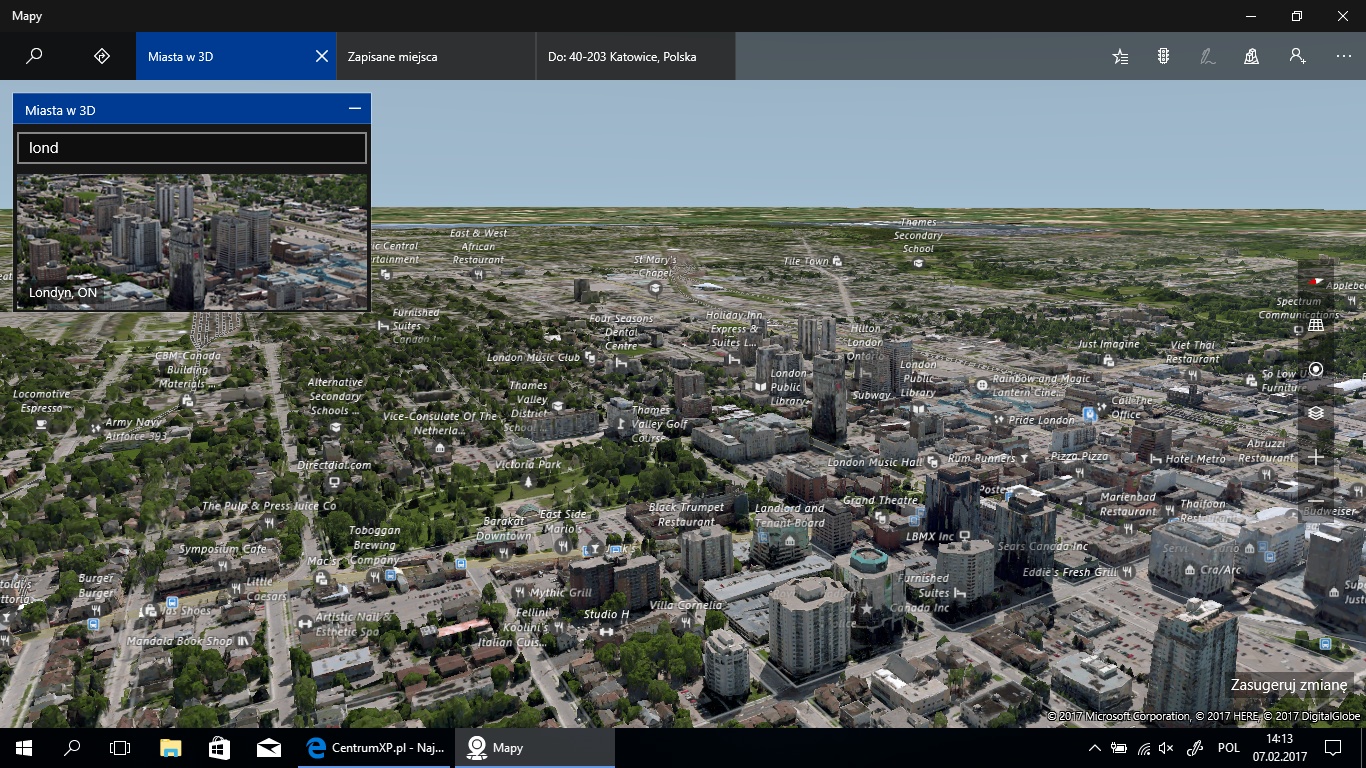Select the Viet Thai Restaurant label
1366x768 pixels.
click(x=1193, y=352)
